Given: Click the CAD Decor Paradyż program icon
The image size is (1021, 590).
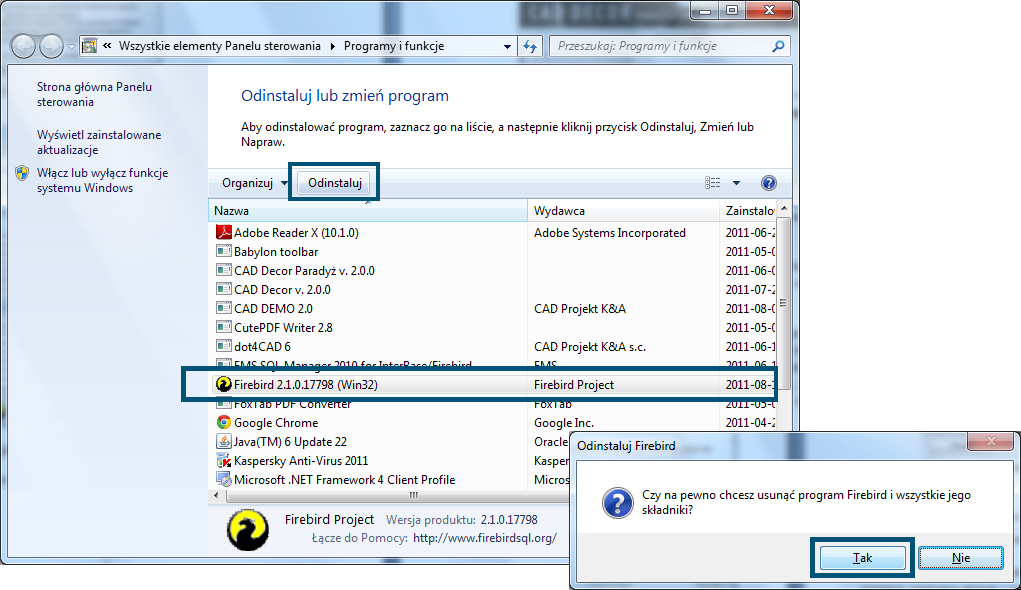Looking at the screenshot, I should [x=223, y=270].
